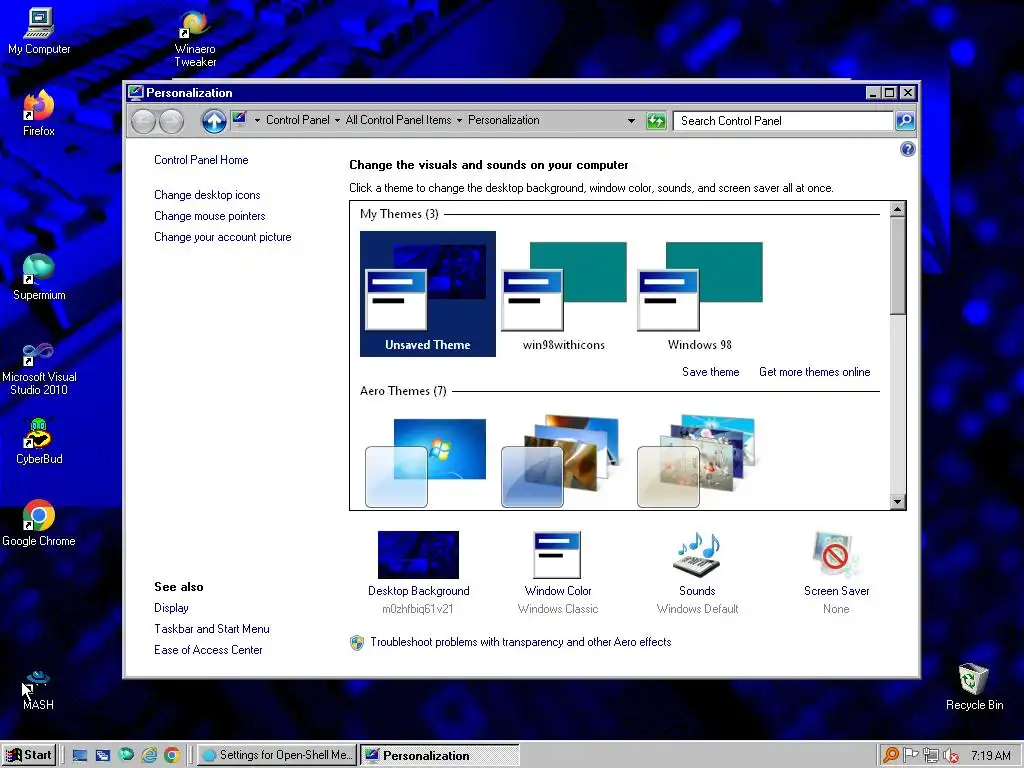
Task: Click the 7:19 AM taskbar clock
Action: [991, 756]
